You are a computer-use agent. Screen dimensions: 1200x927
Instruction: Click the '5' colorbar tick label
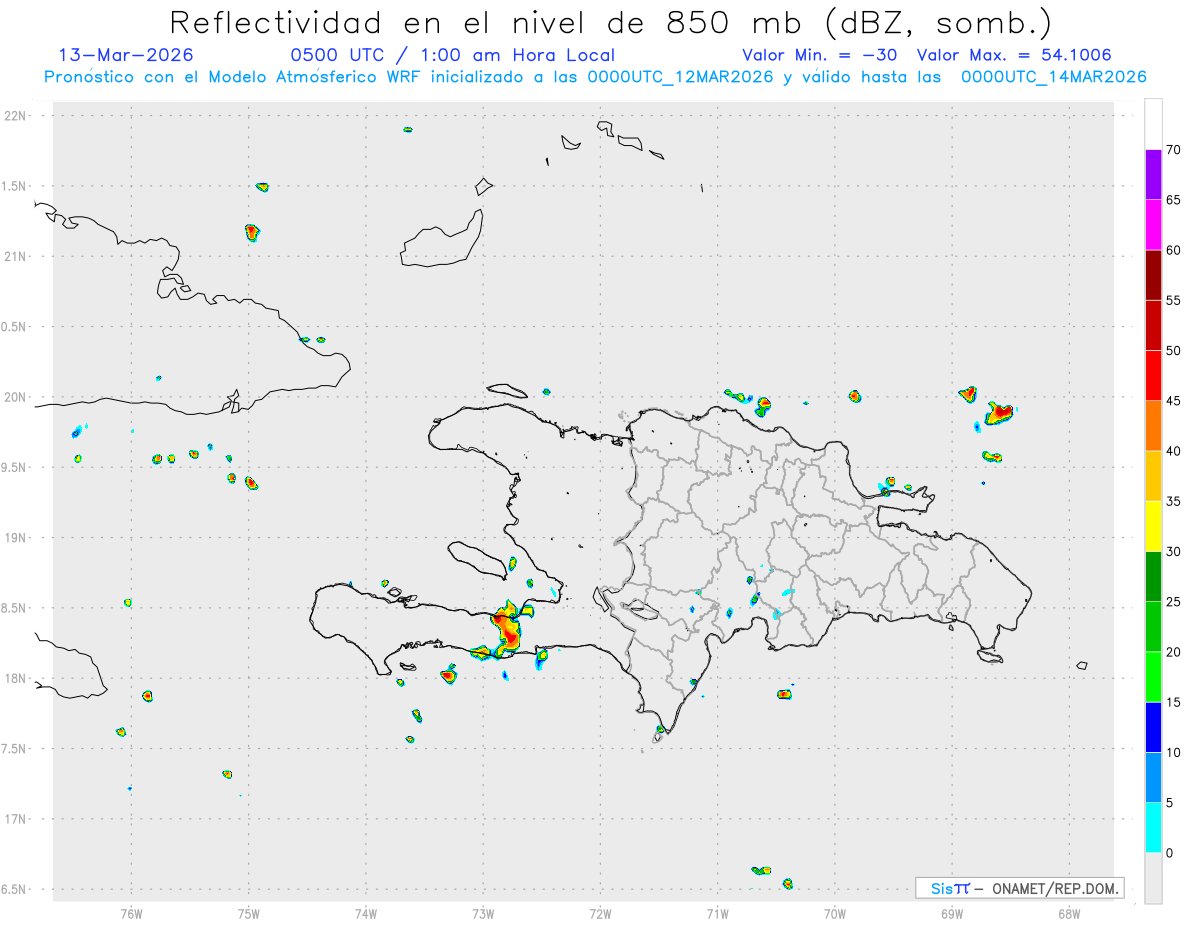tap(1169, 803)
